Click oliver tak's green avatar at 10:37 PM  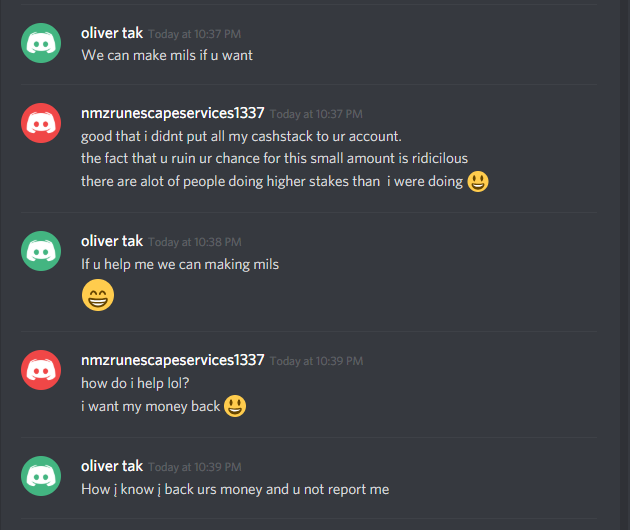pyautogui.click(x=41, y=43)
